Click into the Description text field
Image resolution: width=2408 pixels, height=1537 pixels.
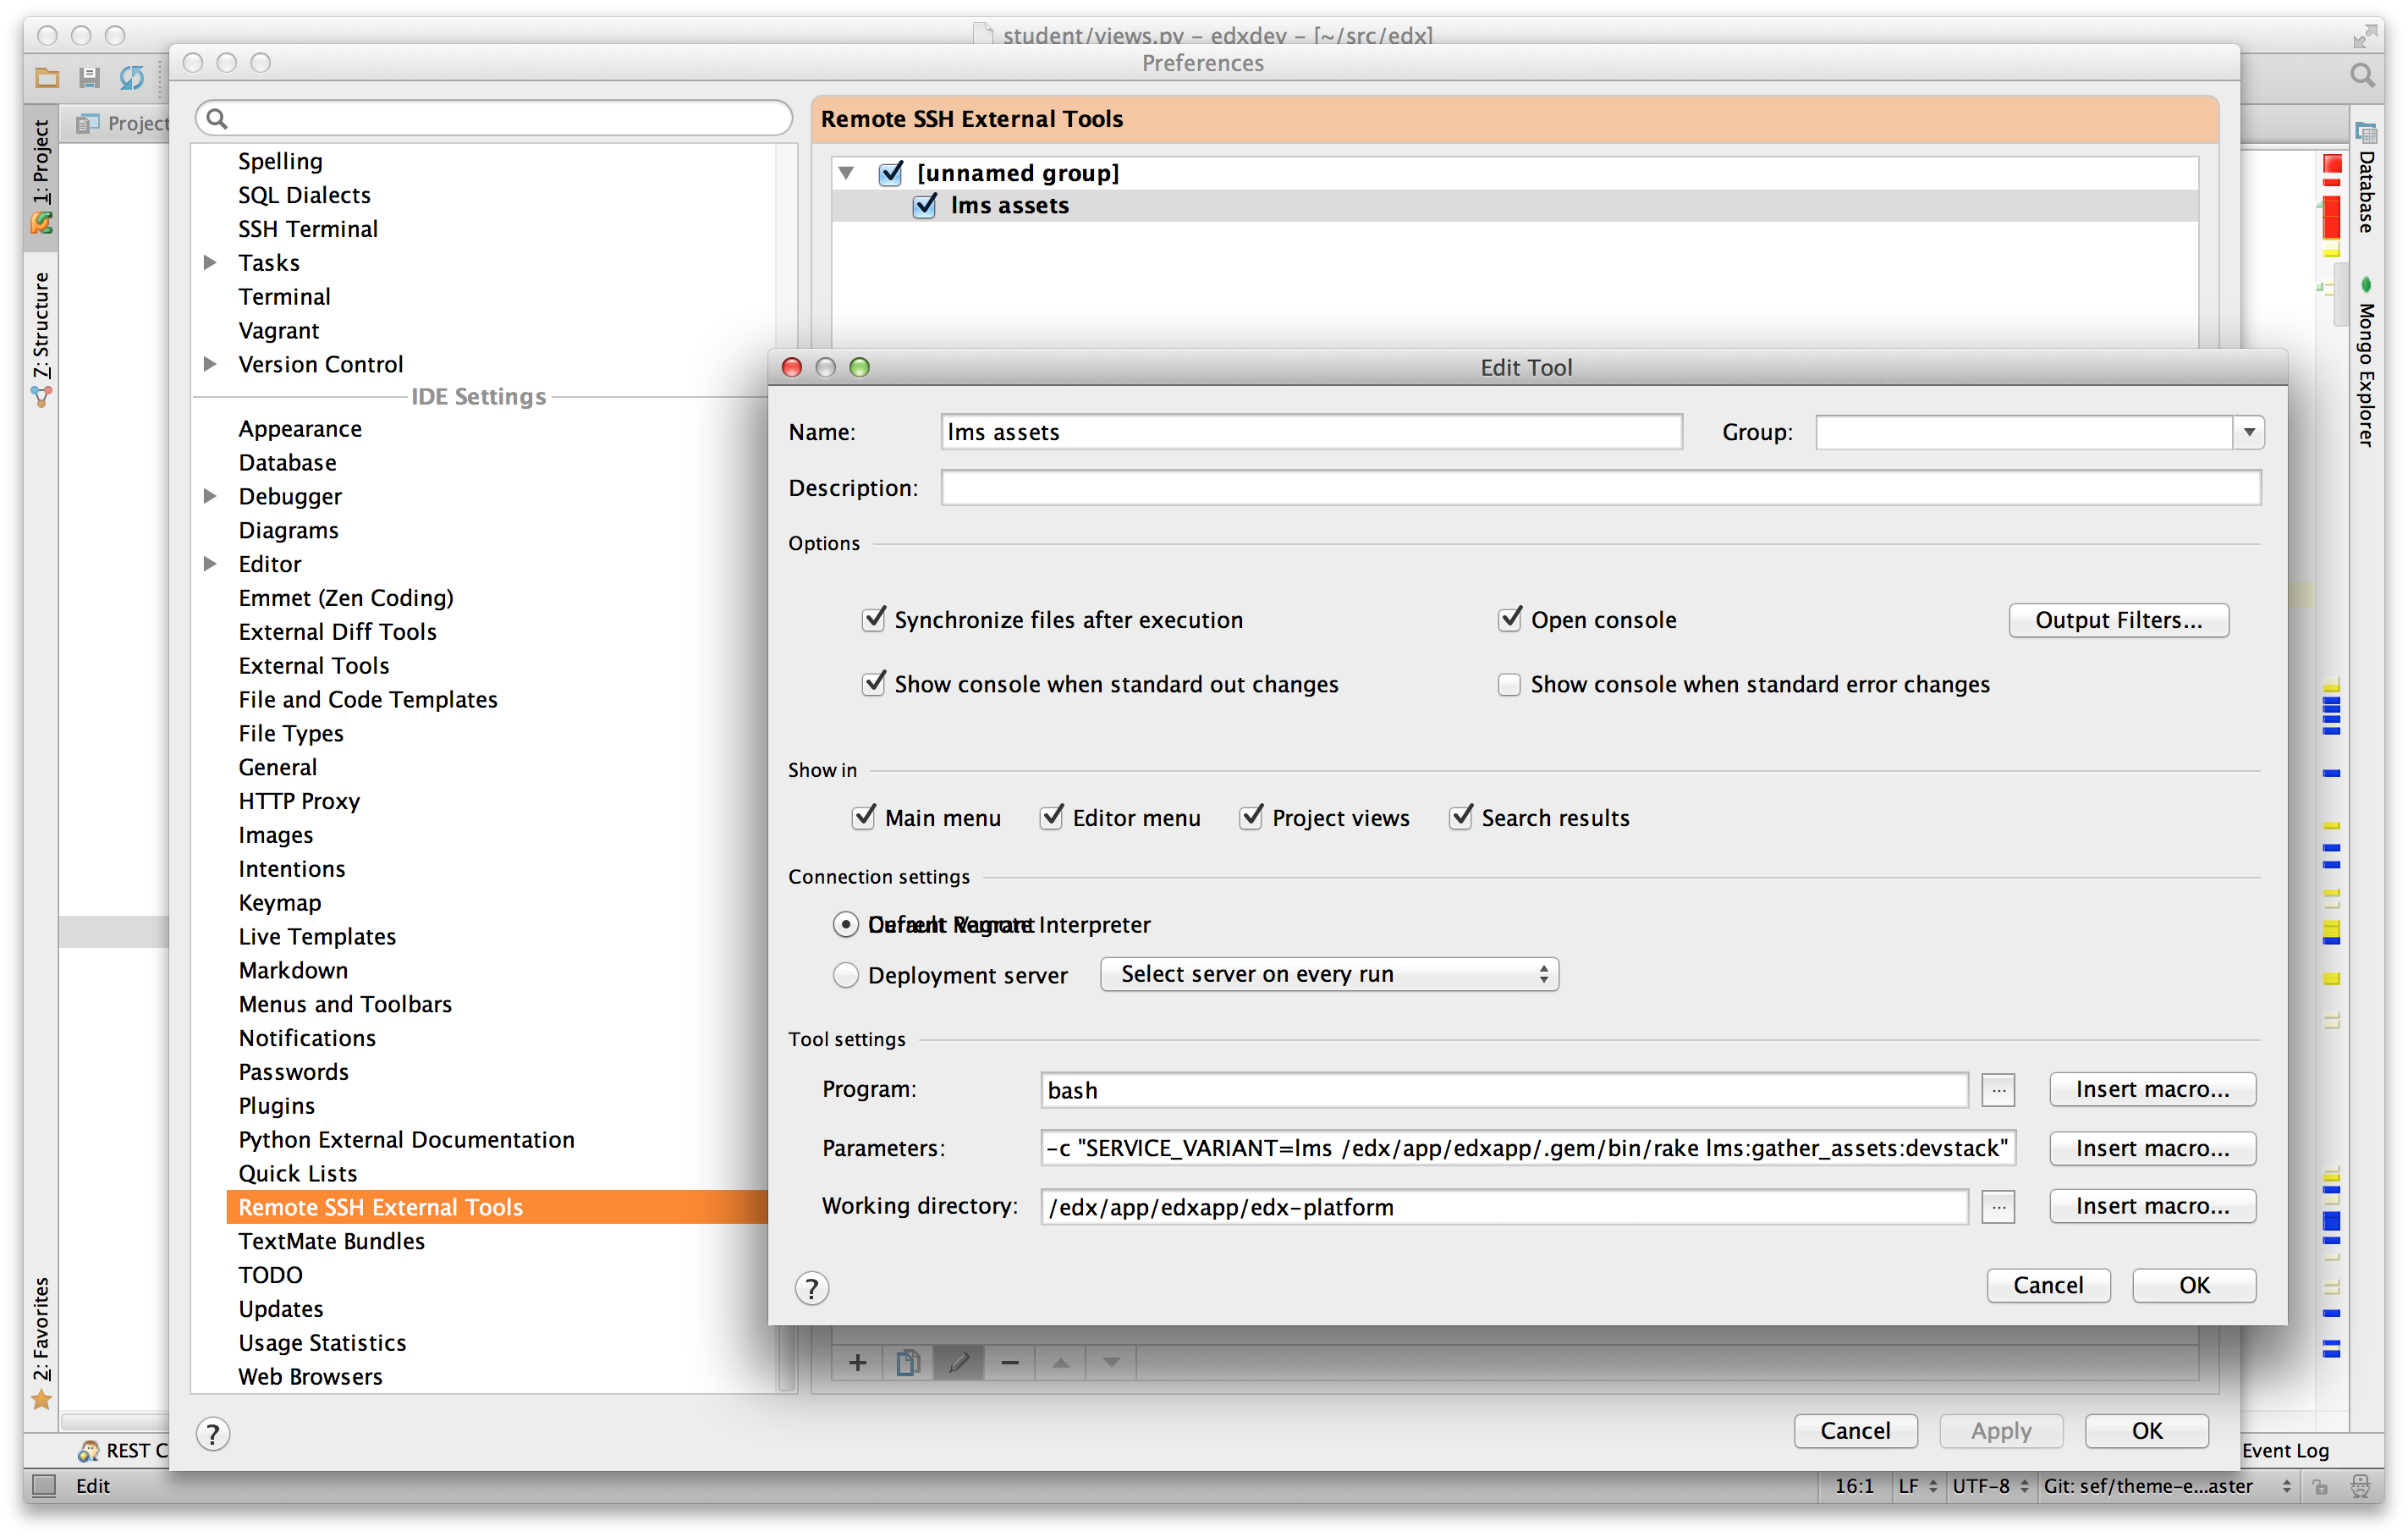(1600, 488)
